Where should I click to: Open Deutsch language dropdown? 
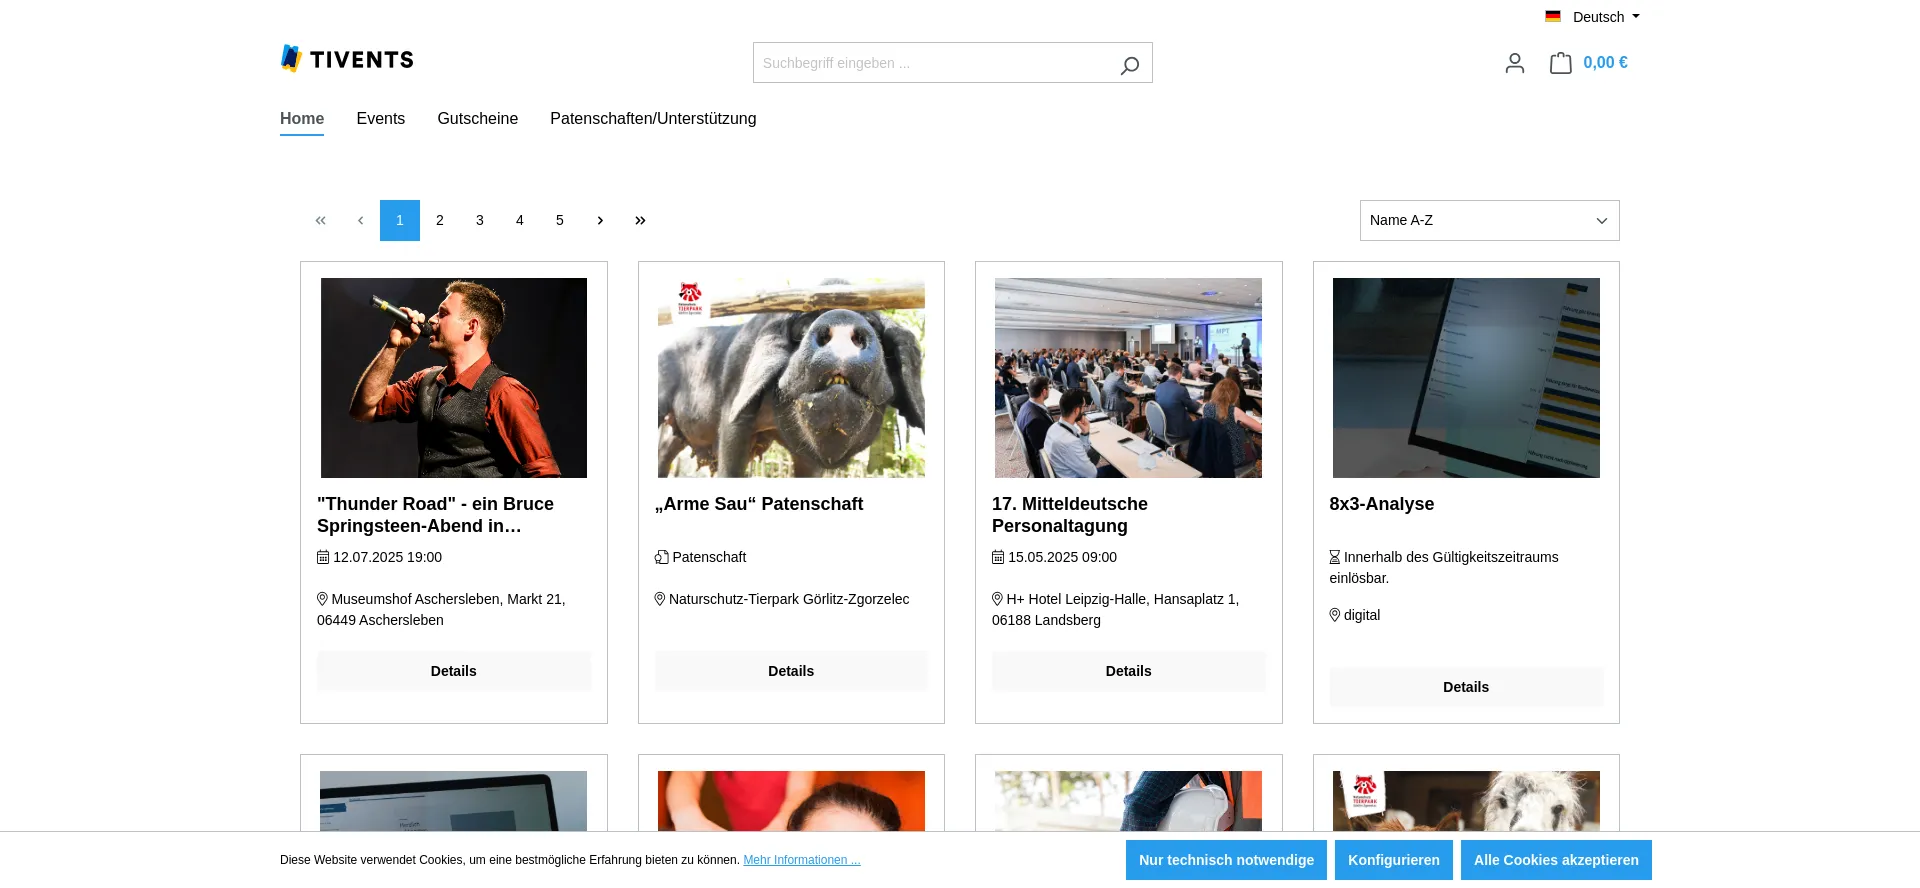pyautogui.click(x=1593, y=17)
